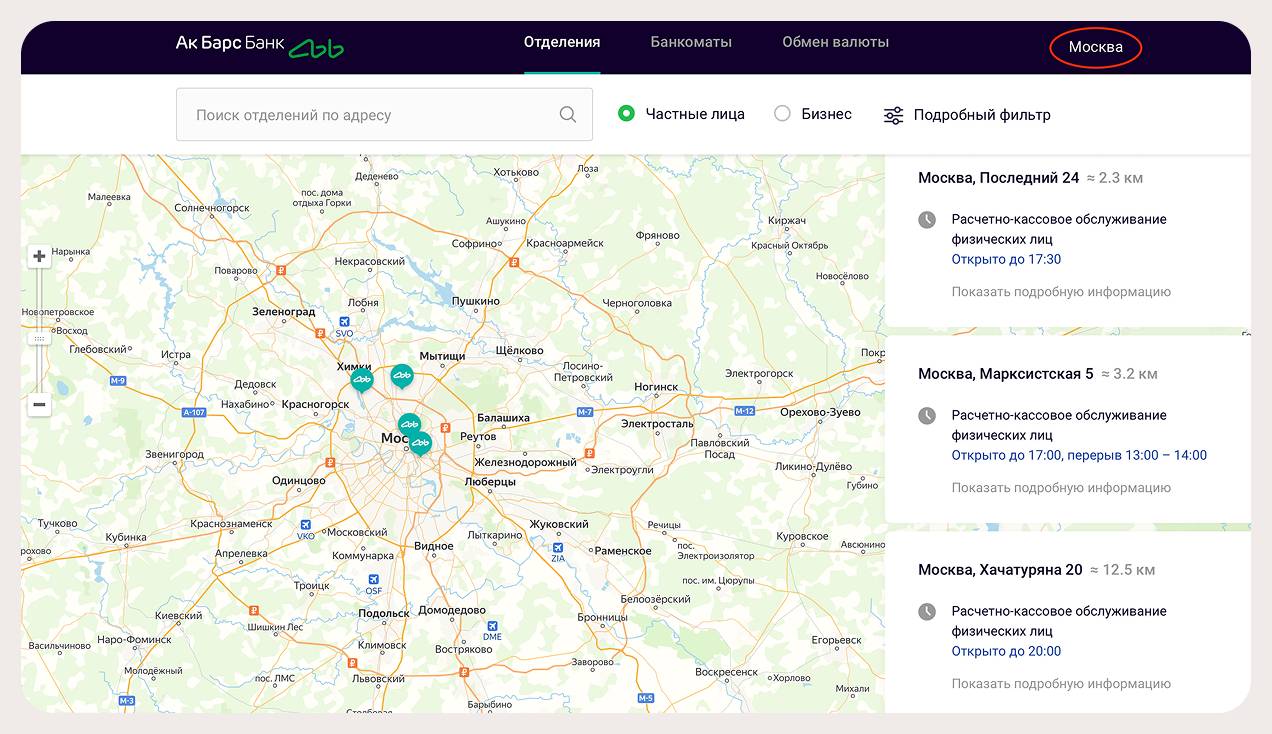1272x734 pixels.
Task: Open the Москва city selector
Action: click(x=1095, y=47)
